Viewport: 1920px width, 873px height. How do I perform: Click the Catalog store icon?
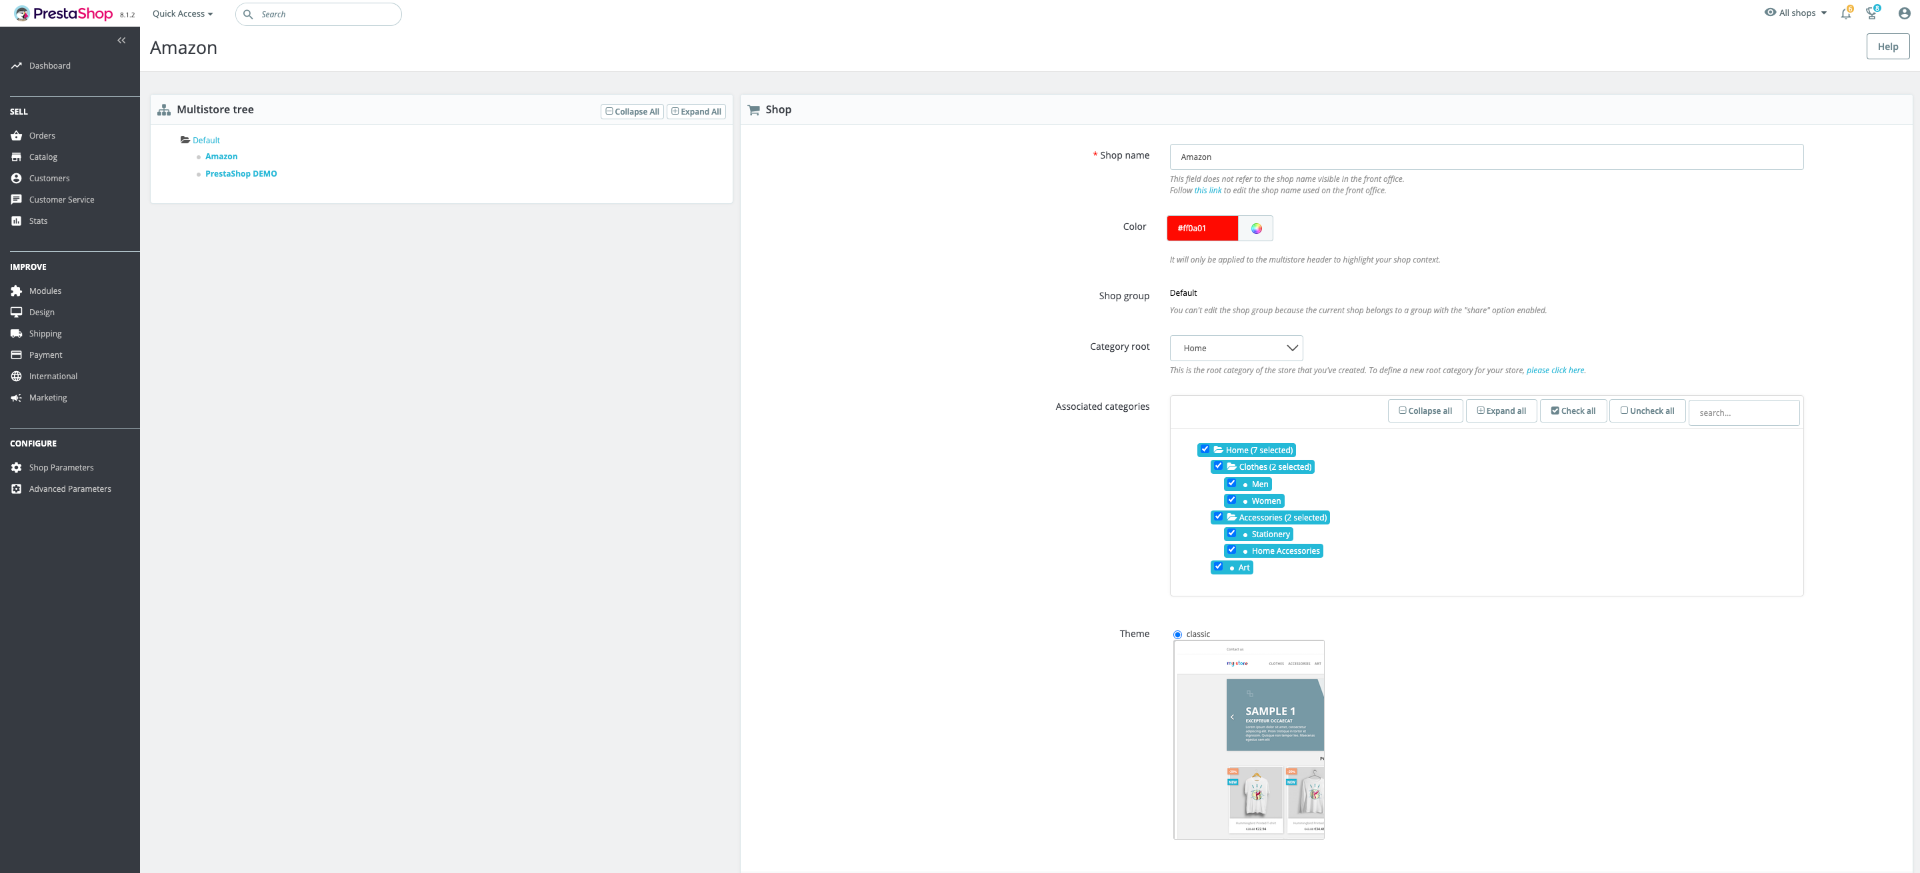tap(16, 157)
